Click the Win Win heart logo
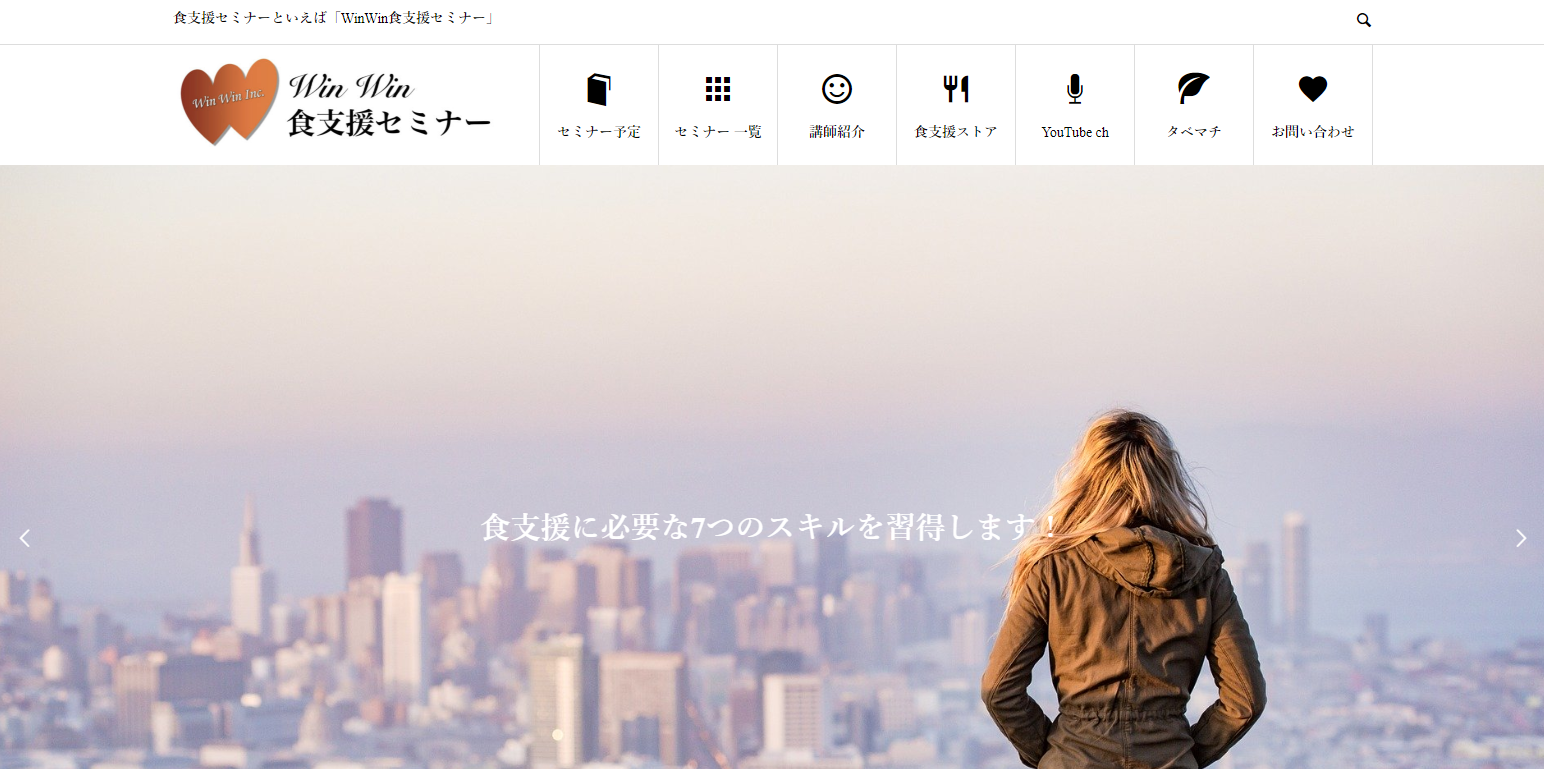Screen dimensions: 1544x769 [x=229, y=101]
